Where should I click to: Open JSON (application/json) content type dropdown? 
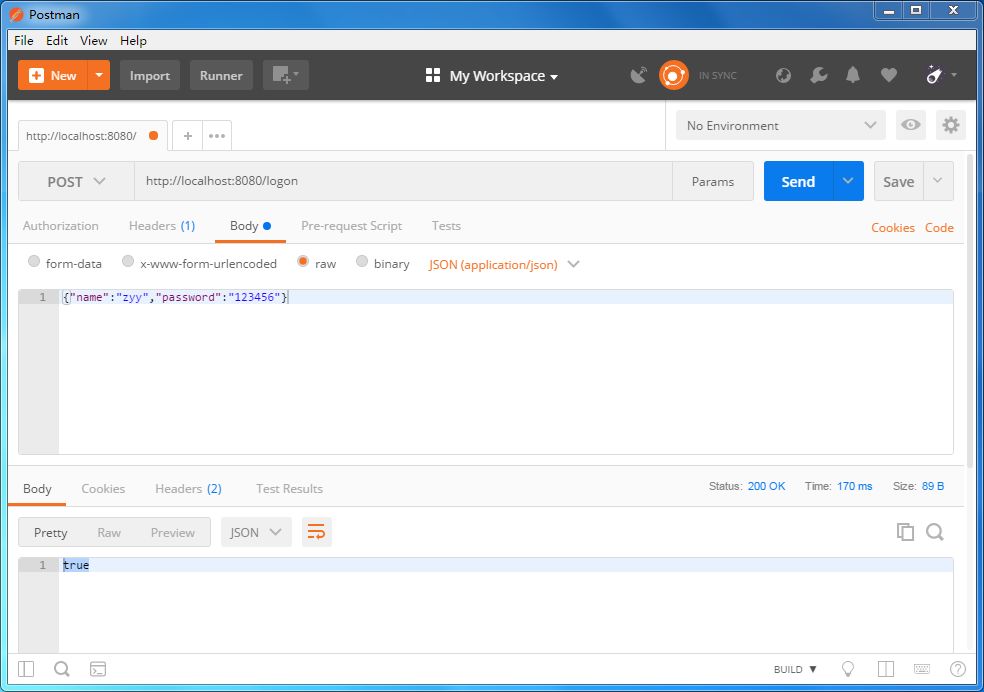click(504, 264)
